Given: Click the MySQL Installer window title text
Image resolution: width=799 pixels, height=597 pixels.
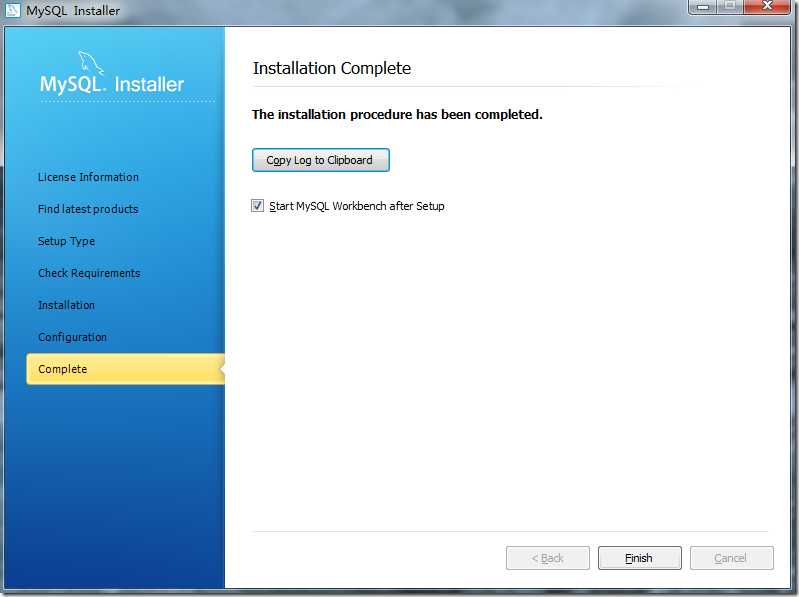Looking at the screenshot, I should (x=73, y=10).
